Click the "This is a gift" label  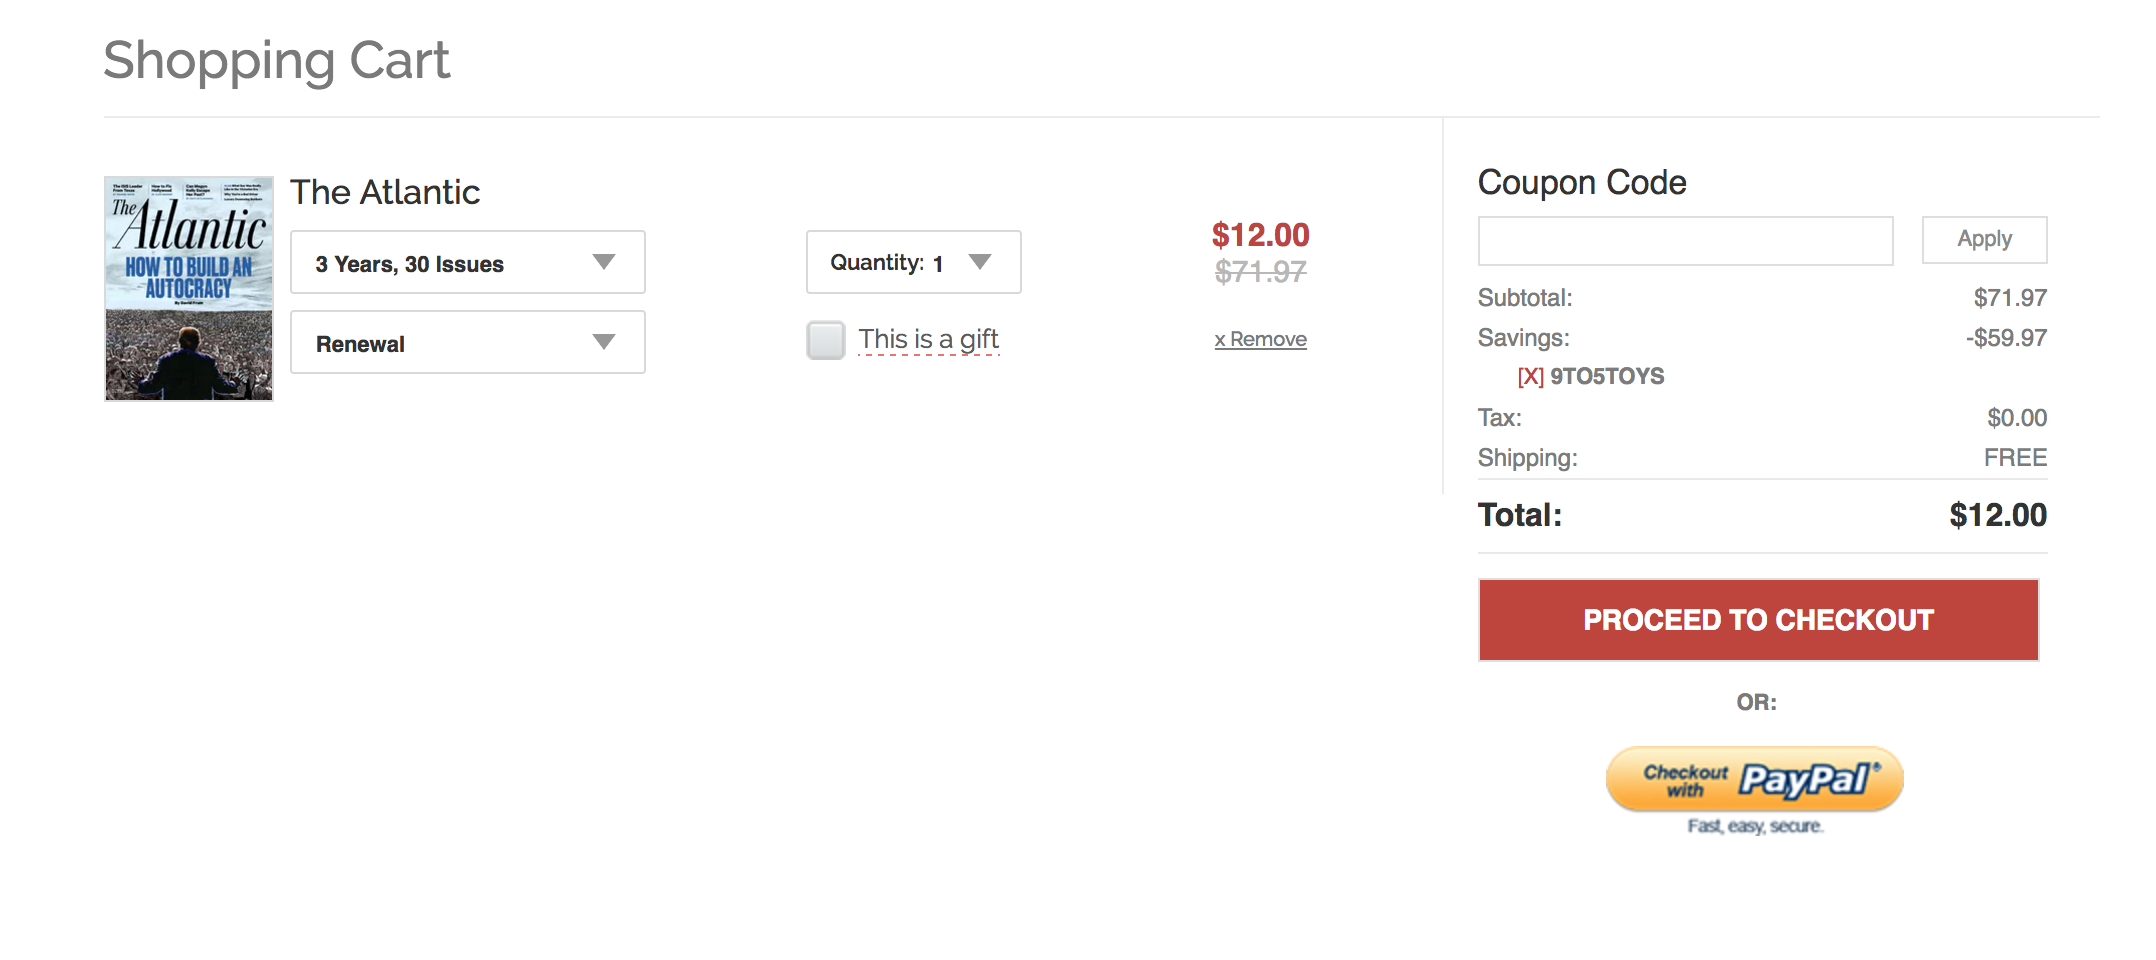click(x=928, y=340)
